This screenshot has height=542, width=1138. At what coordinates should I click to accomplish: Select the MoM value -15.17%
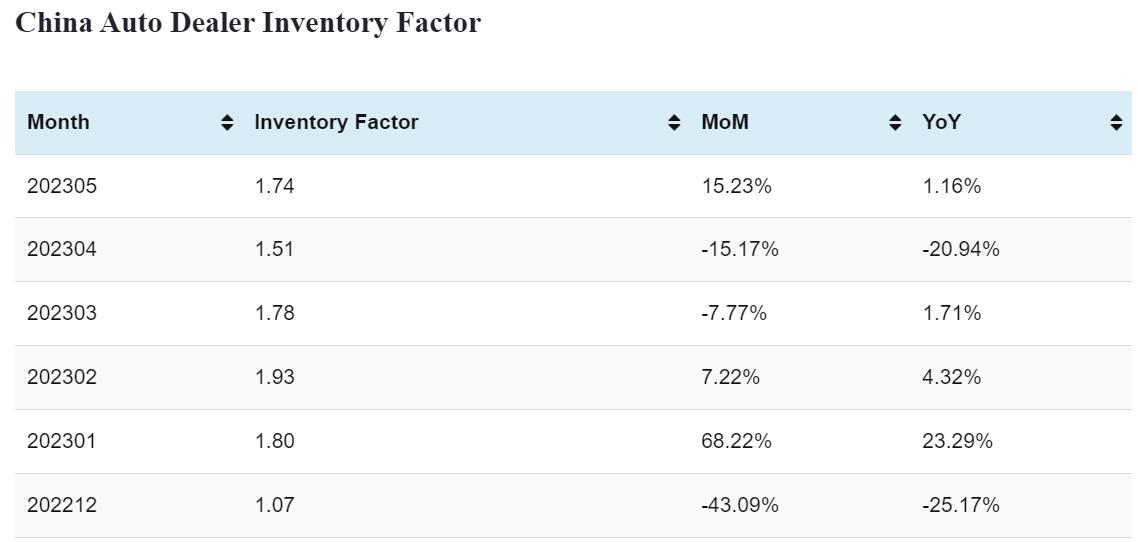point(739,249)
